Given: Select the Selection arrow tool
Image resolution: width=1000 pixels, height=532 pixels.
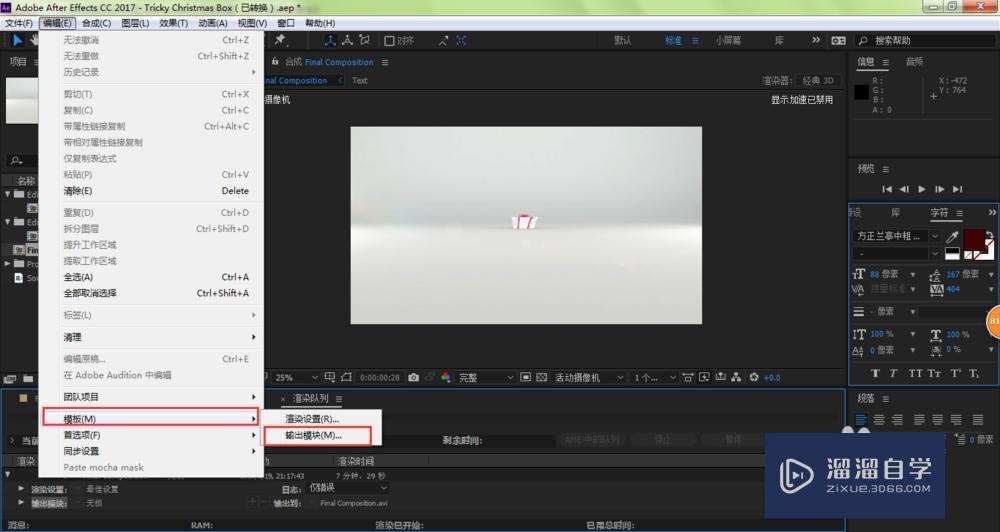Looking at the screenshot, I should coord(17,40).
